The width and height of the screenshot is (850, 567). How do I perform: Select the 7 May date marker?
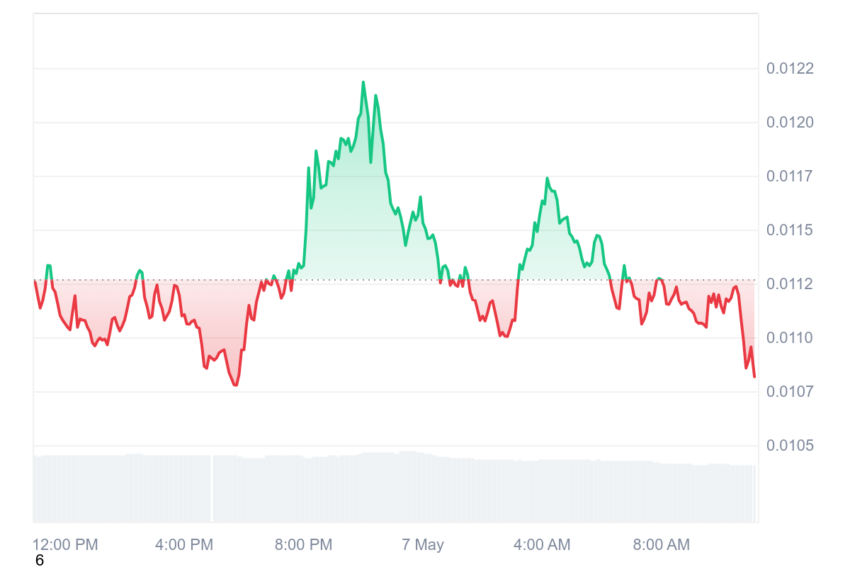pos(423,544)
